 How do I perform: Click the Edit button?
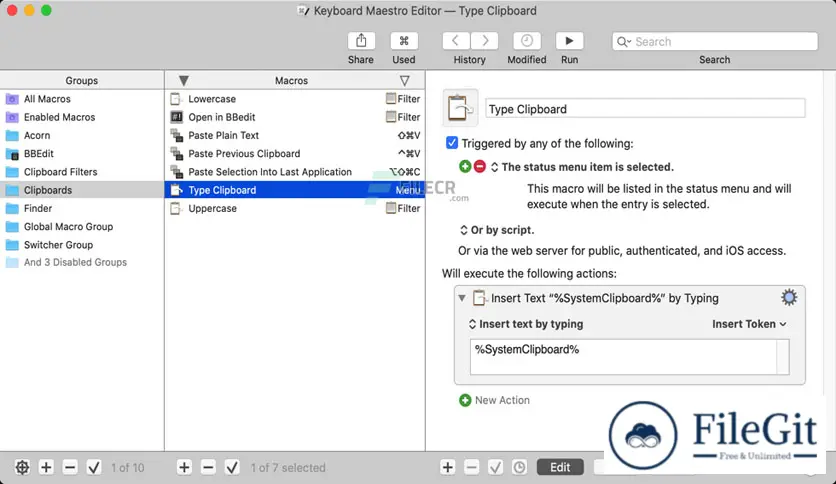click(560, 467)
